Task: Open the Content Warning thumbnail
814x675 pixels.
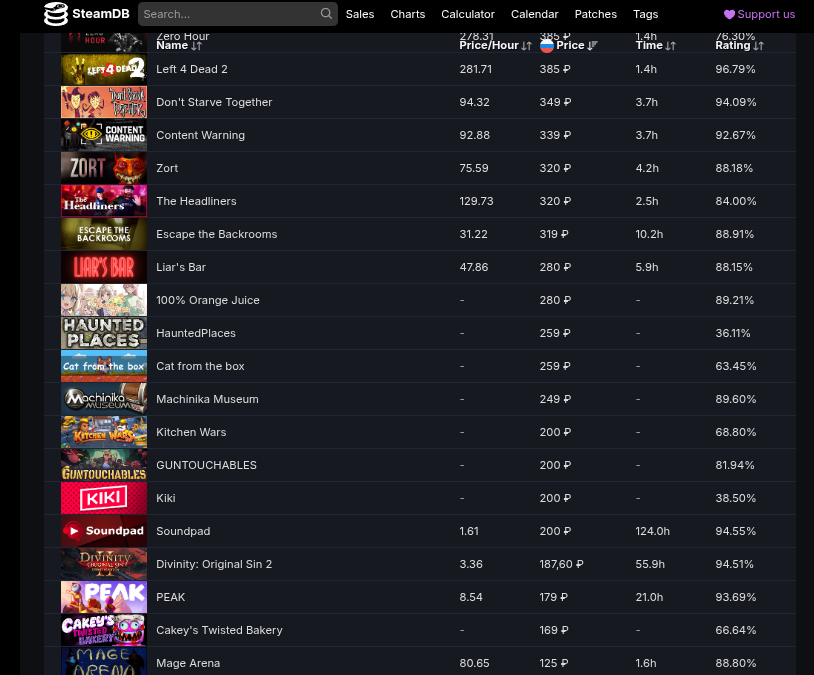Action: (104, 135)
